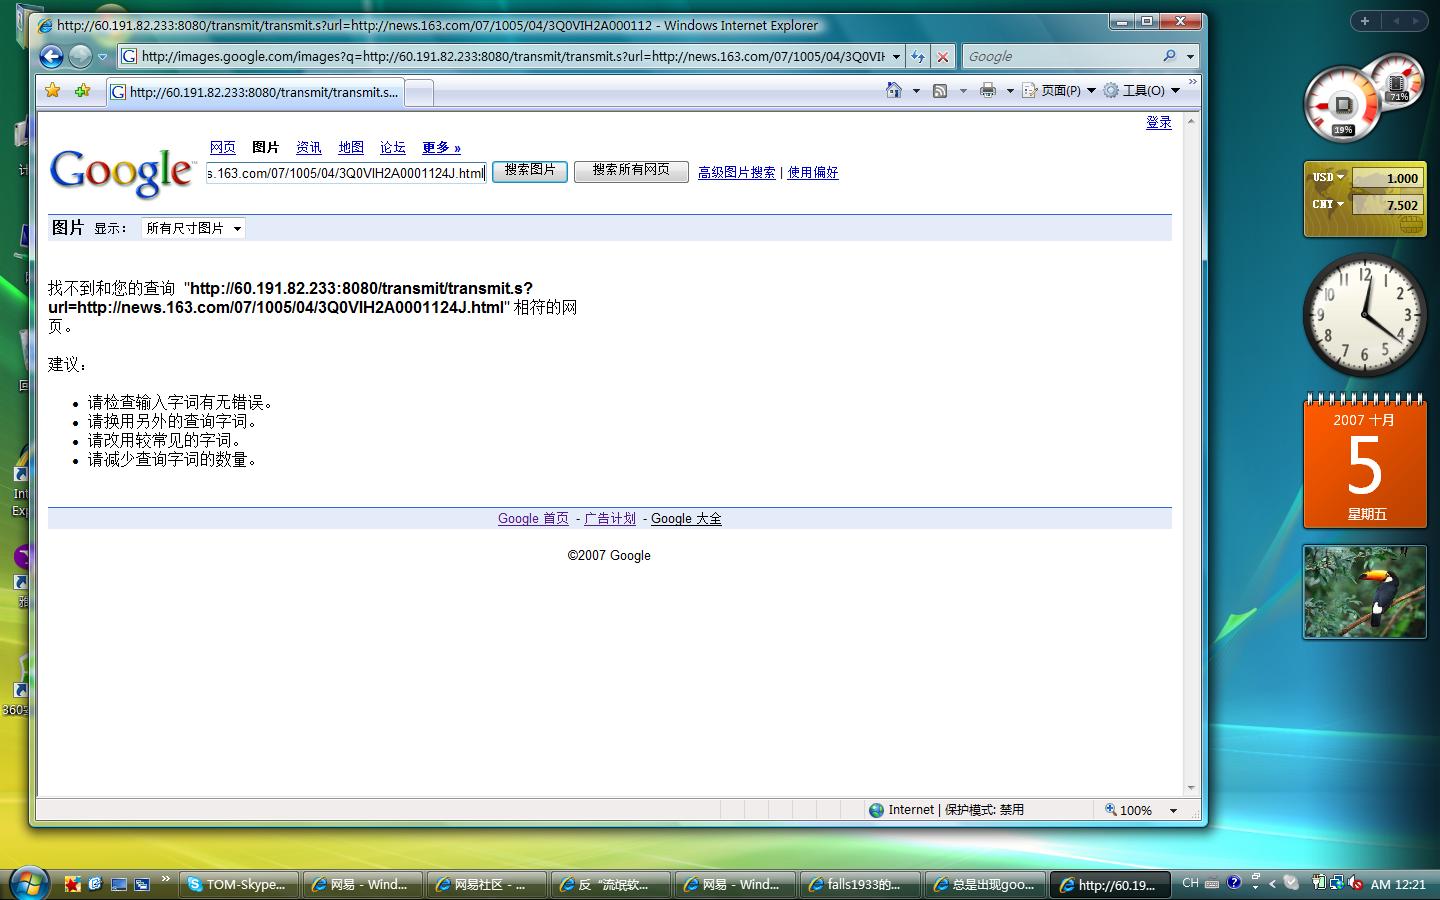Expand the Feeds dropdown arrow
This screenshot has height=900, width=1440.
[963, 91]
